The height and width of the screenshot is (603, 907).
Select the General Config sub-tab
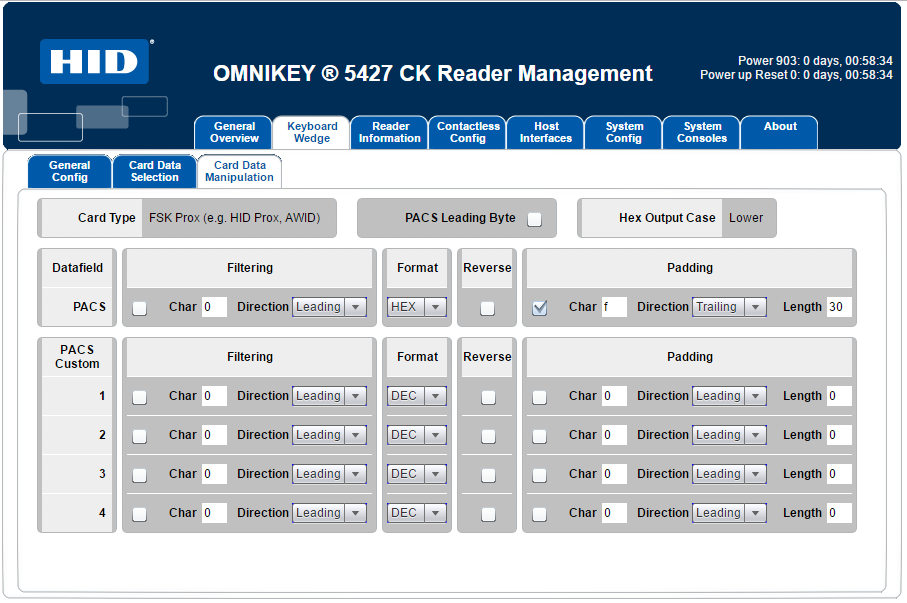coord(69,171)
